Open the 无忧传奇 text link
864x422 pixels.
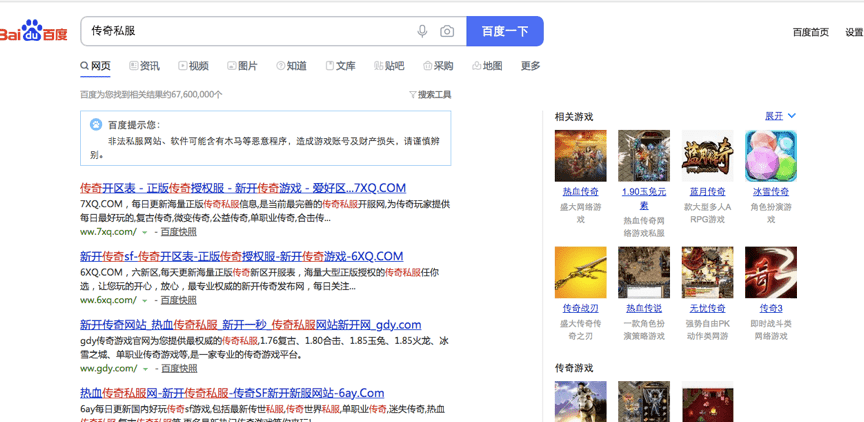(x=708, y=308)
